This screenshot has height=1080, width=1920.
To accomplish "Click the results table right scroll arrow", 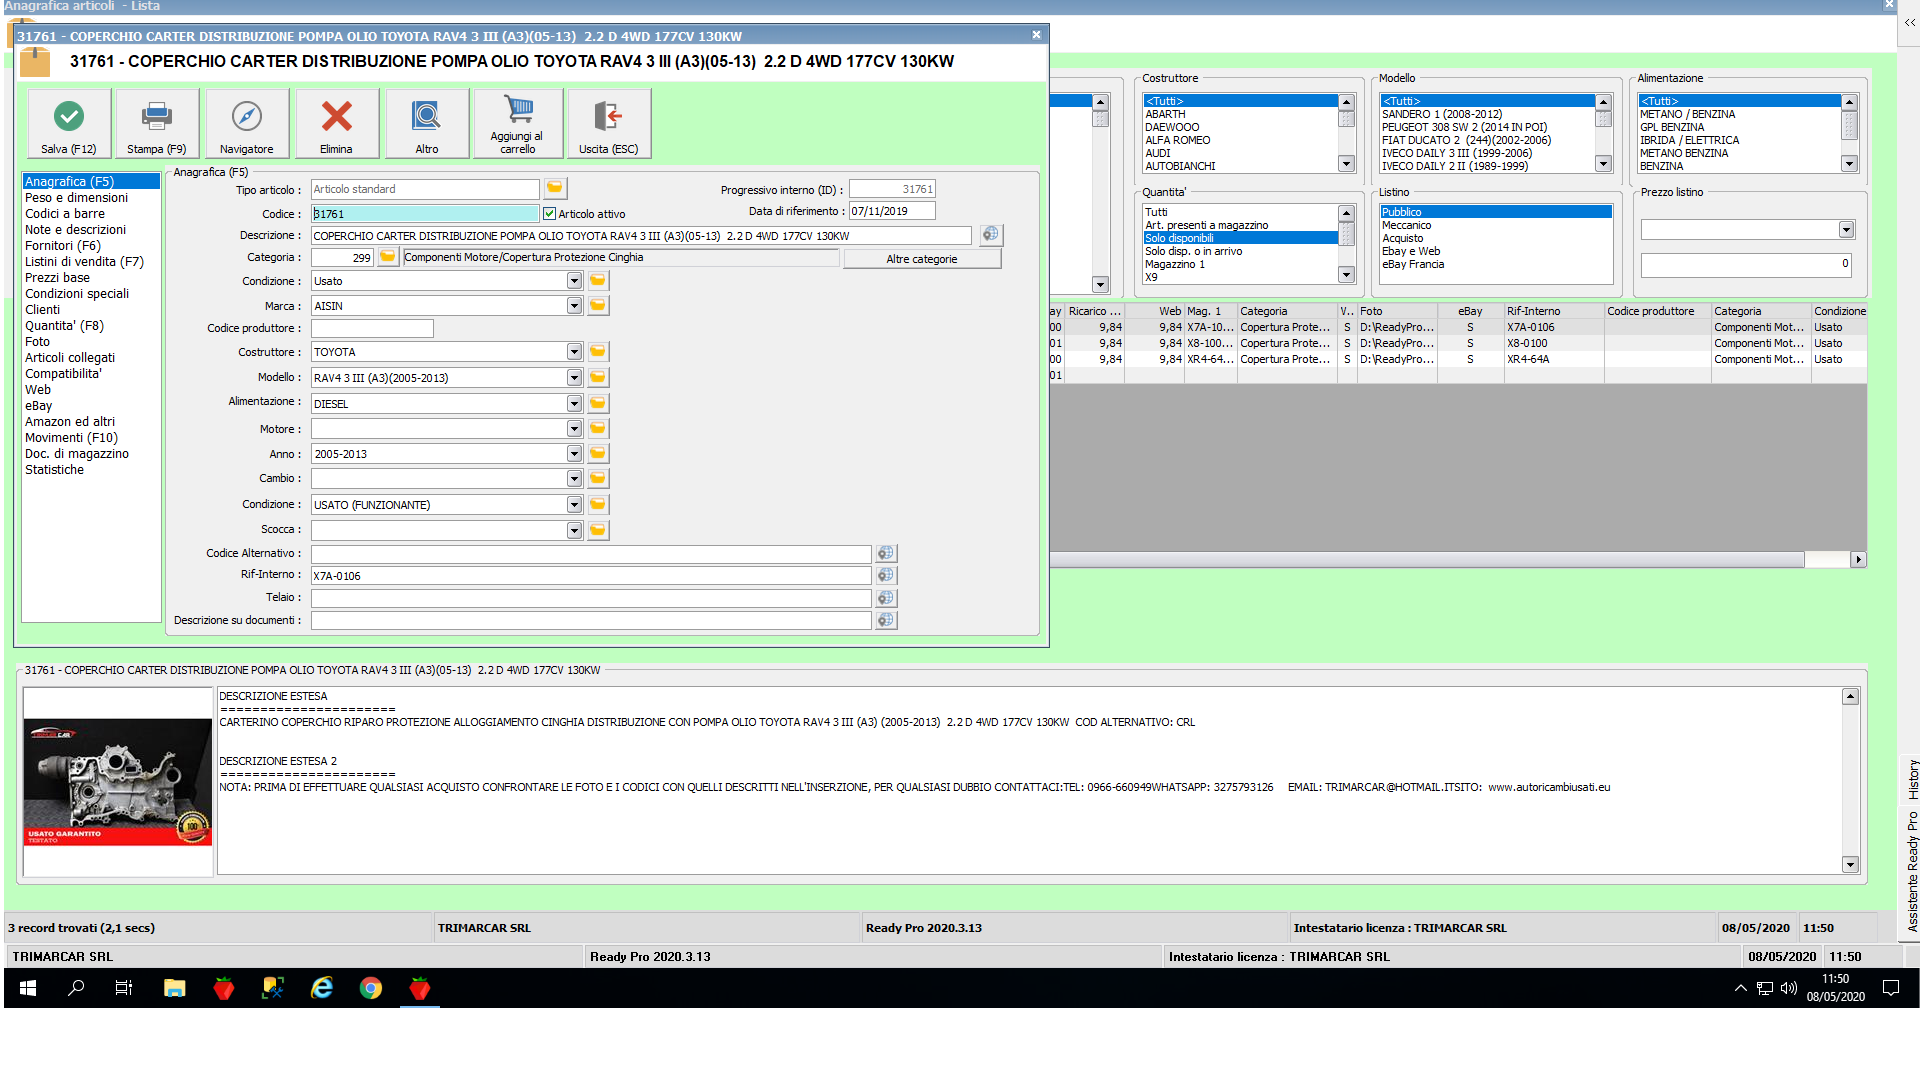I will (x=1859, y=559).
